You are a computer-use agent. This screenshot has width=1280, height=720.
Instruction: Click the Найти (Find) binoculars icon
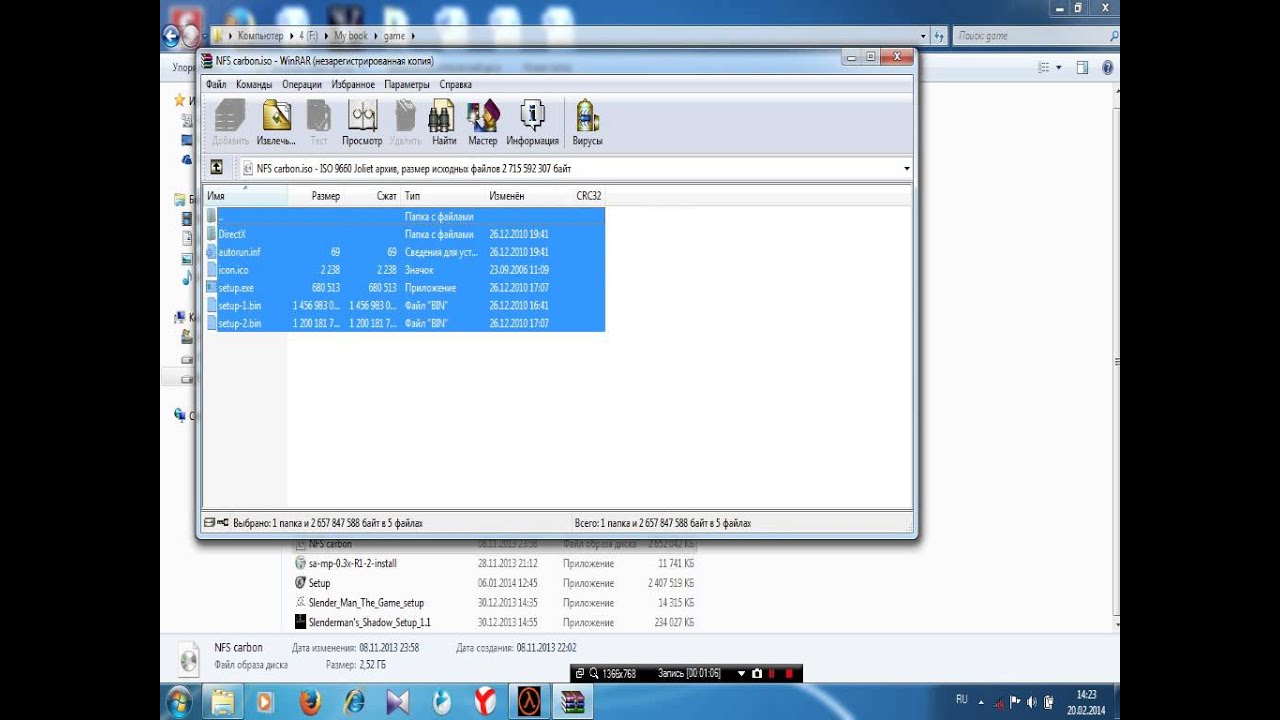point(443,116)
